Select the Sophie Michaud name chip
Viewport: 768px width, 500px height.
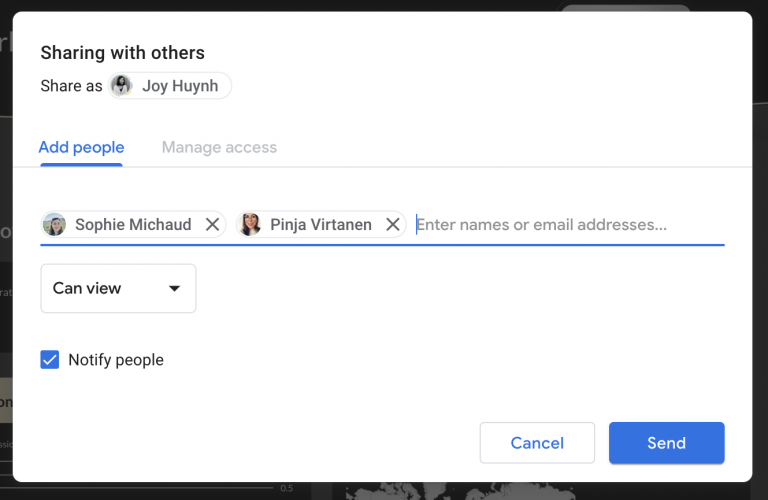tap(132, 225)
